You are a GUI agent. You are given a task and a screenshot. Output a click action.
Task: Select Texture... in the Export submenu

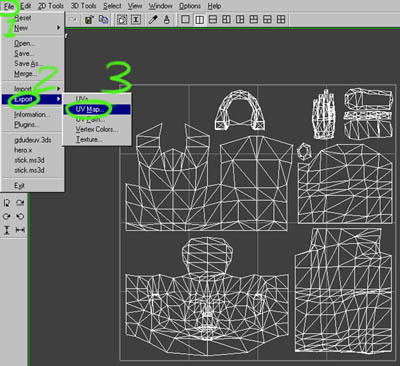[x=97, y=139]
